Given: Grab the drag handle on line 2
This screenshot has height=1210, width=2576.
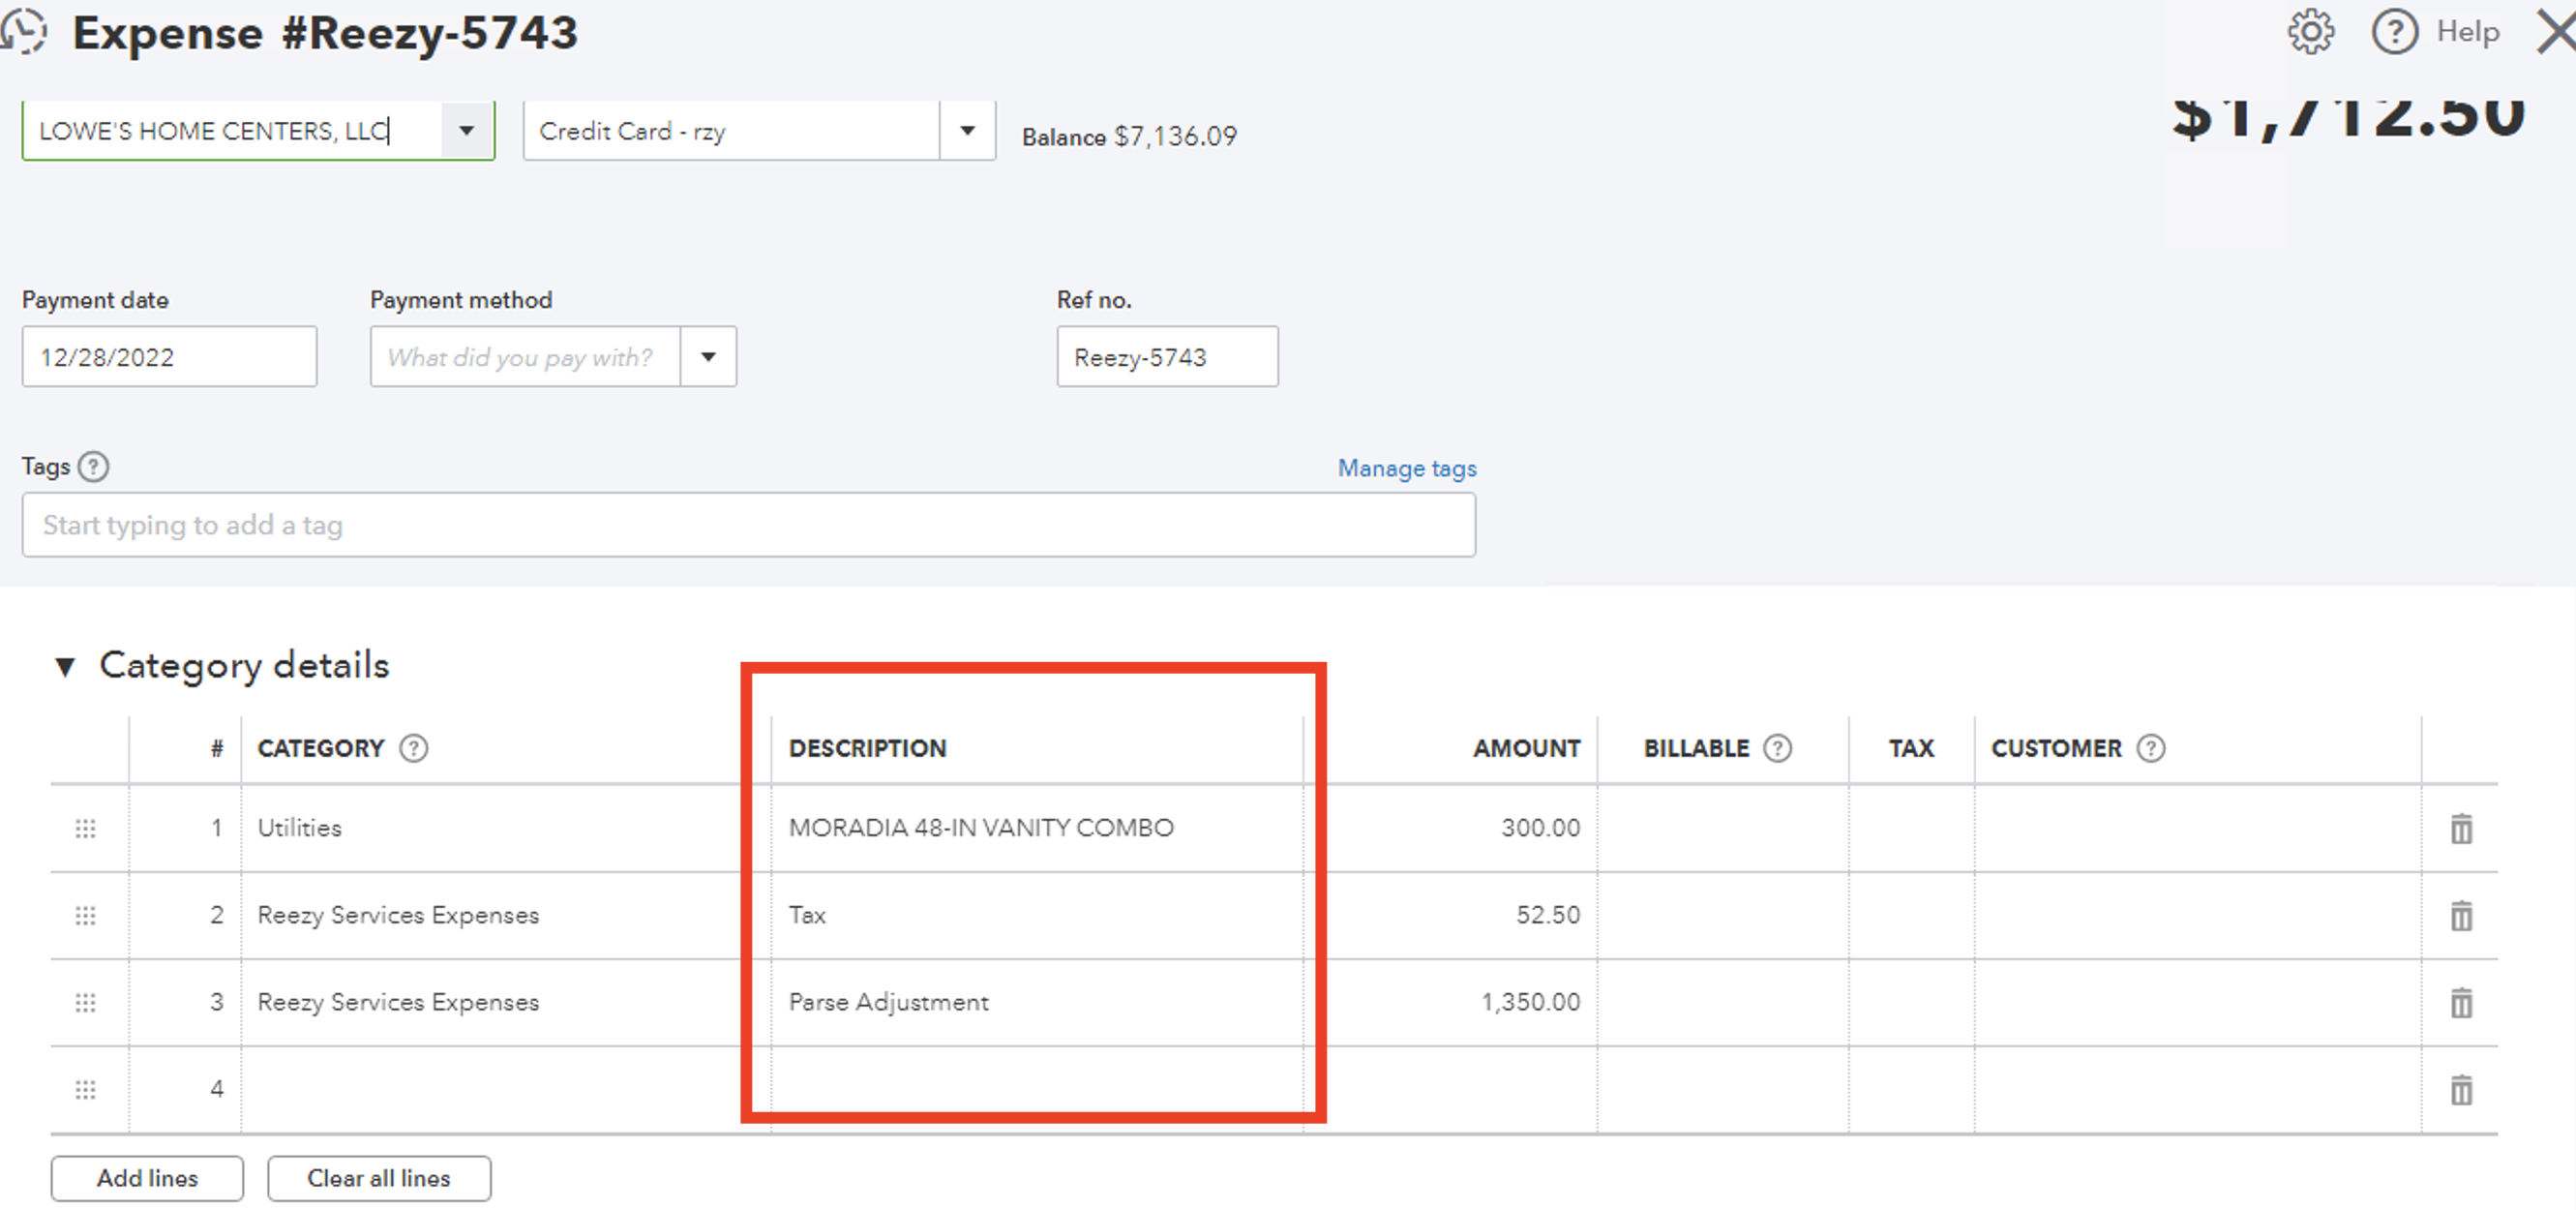Looking at the screenshot, I should pyautogui.click(x=85, y=914).
